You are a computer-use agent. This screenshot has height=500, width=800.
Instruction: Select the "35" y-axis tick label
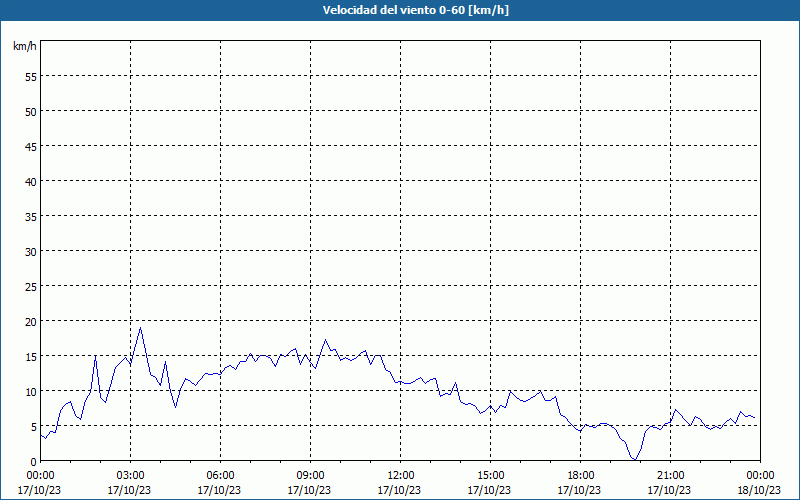31,216
